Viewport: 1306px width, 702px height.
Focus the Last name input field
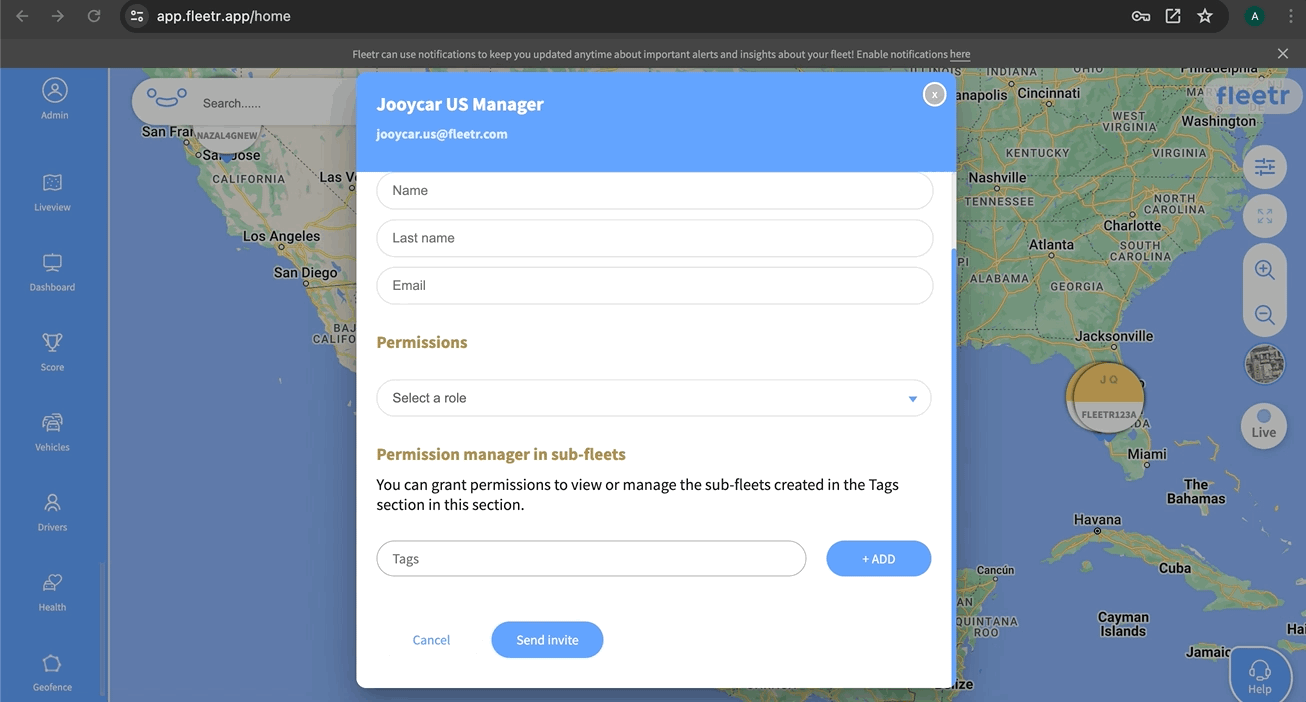coord(655,238)
